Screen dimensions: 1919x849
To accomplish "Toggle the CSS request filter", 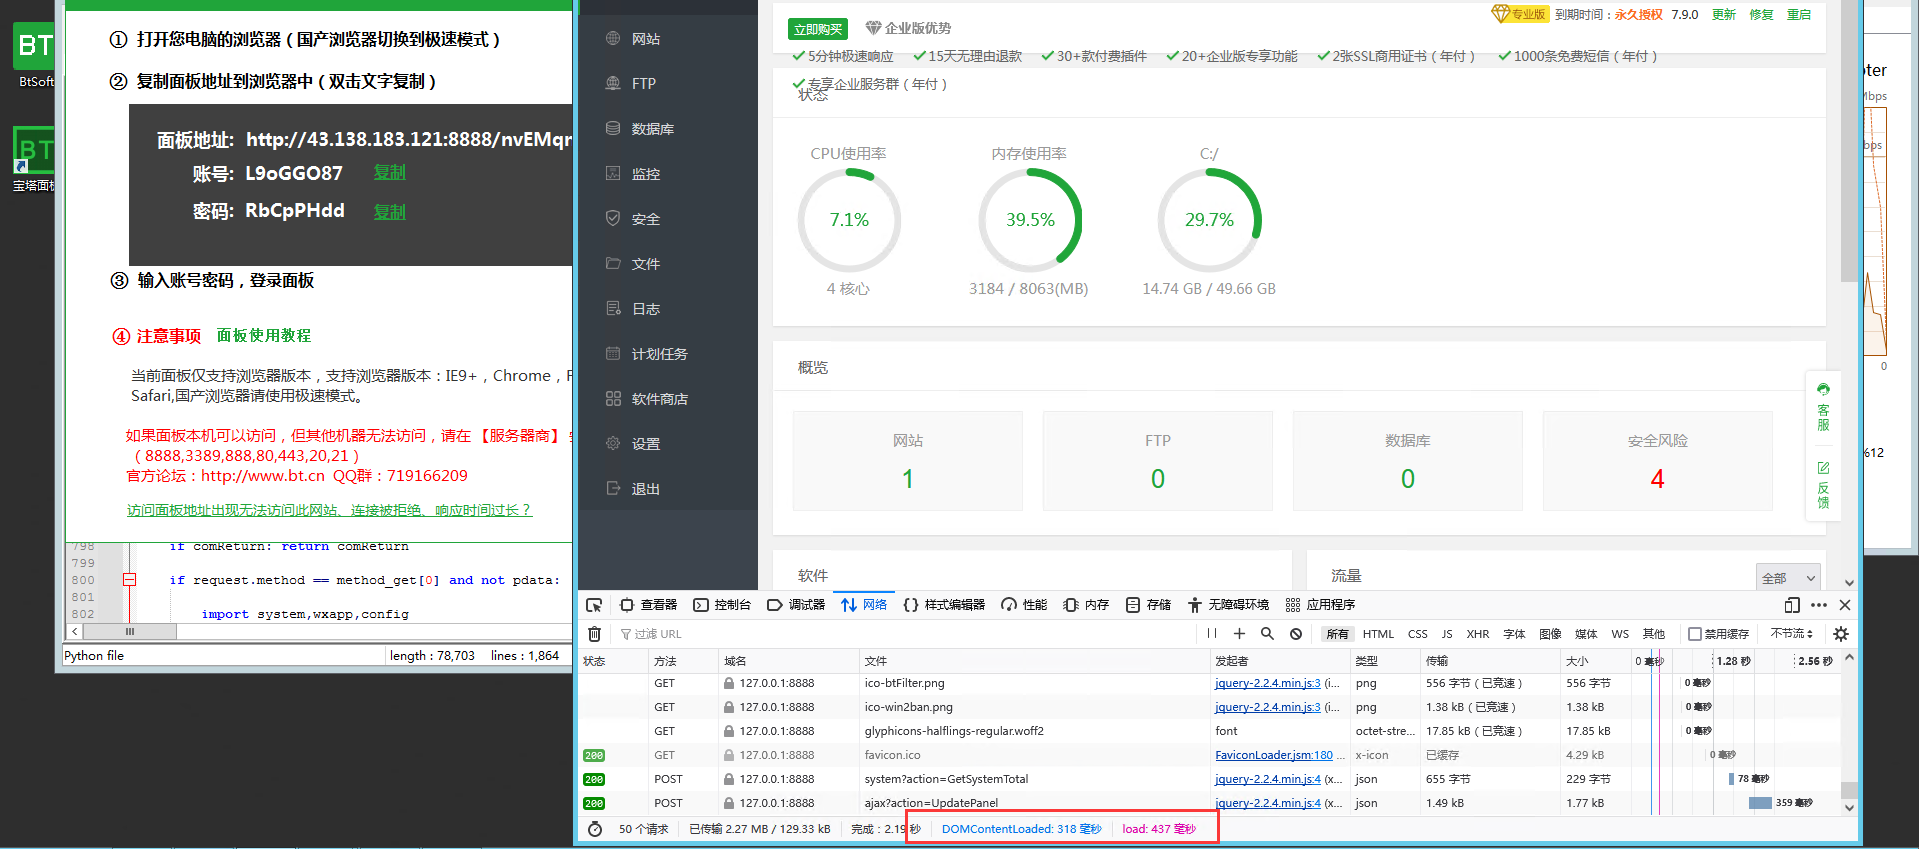I will tap(1418, 634).
